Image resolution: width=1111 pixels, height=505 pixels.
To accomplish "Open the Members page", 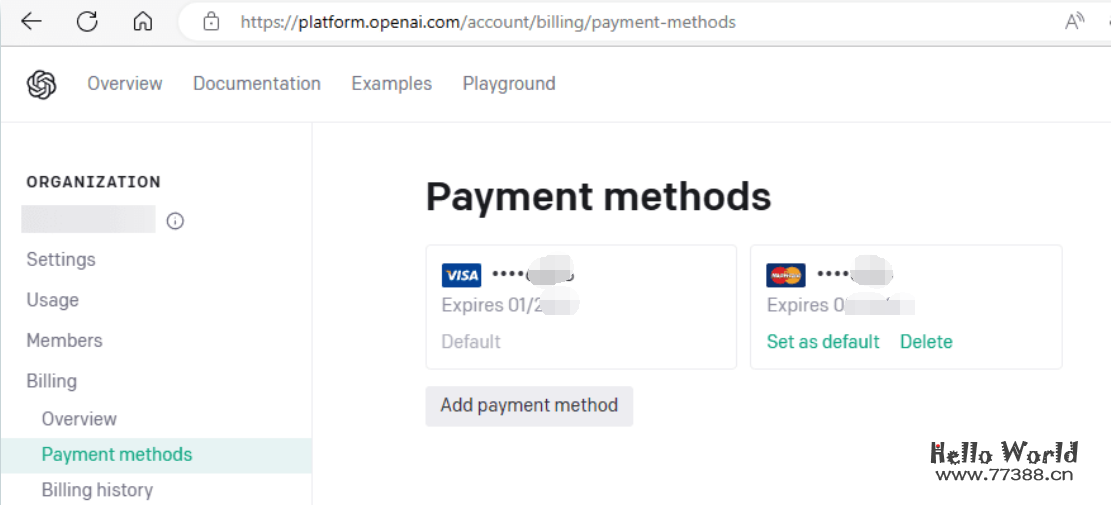I will (64, 341).
